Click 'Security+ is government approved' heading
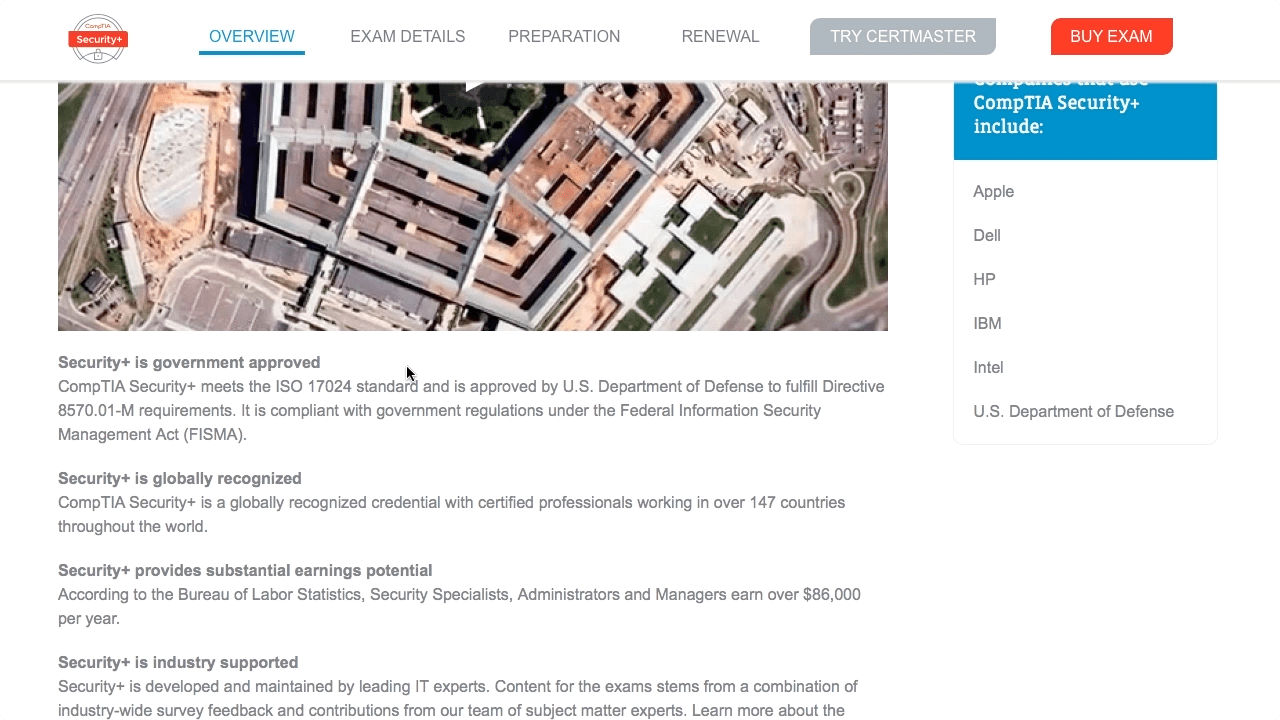 tap(189, 363)
